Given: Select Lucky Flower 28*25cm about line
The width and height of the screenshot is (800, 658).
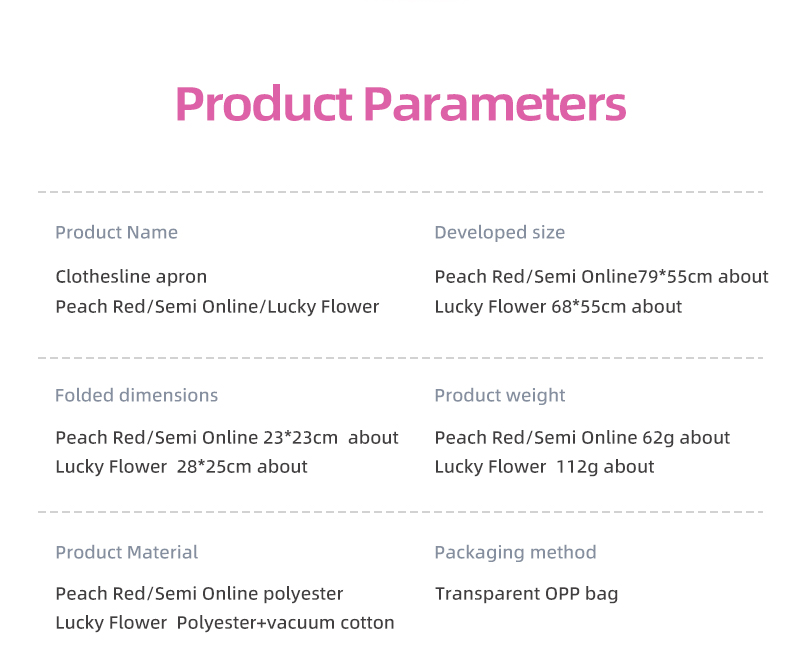Looking at the screenshot, I should point(181,467).
